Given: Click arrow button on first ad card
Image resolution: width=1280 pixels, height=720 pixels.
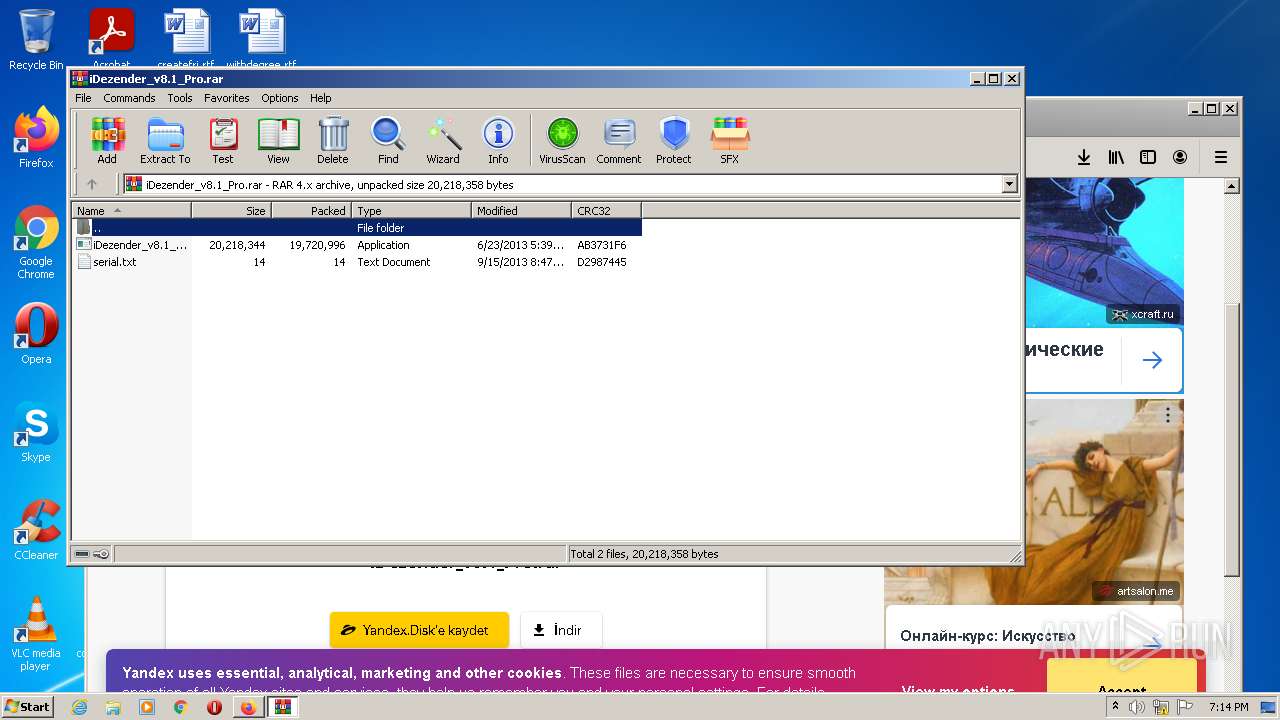Looking at the screenshot, I should (x=1152, y=360).
